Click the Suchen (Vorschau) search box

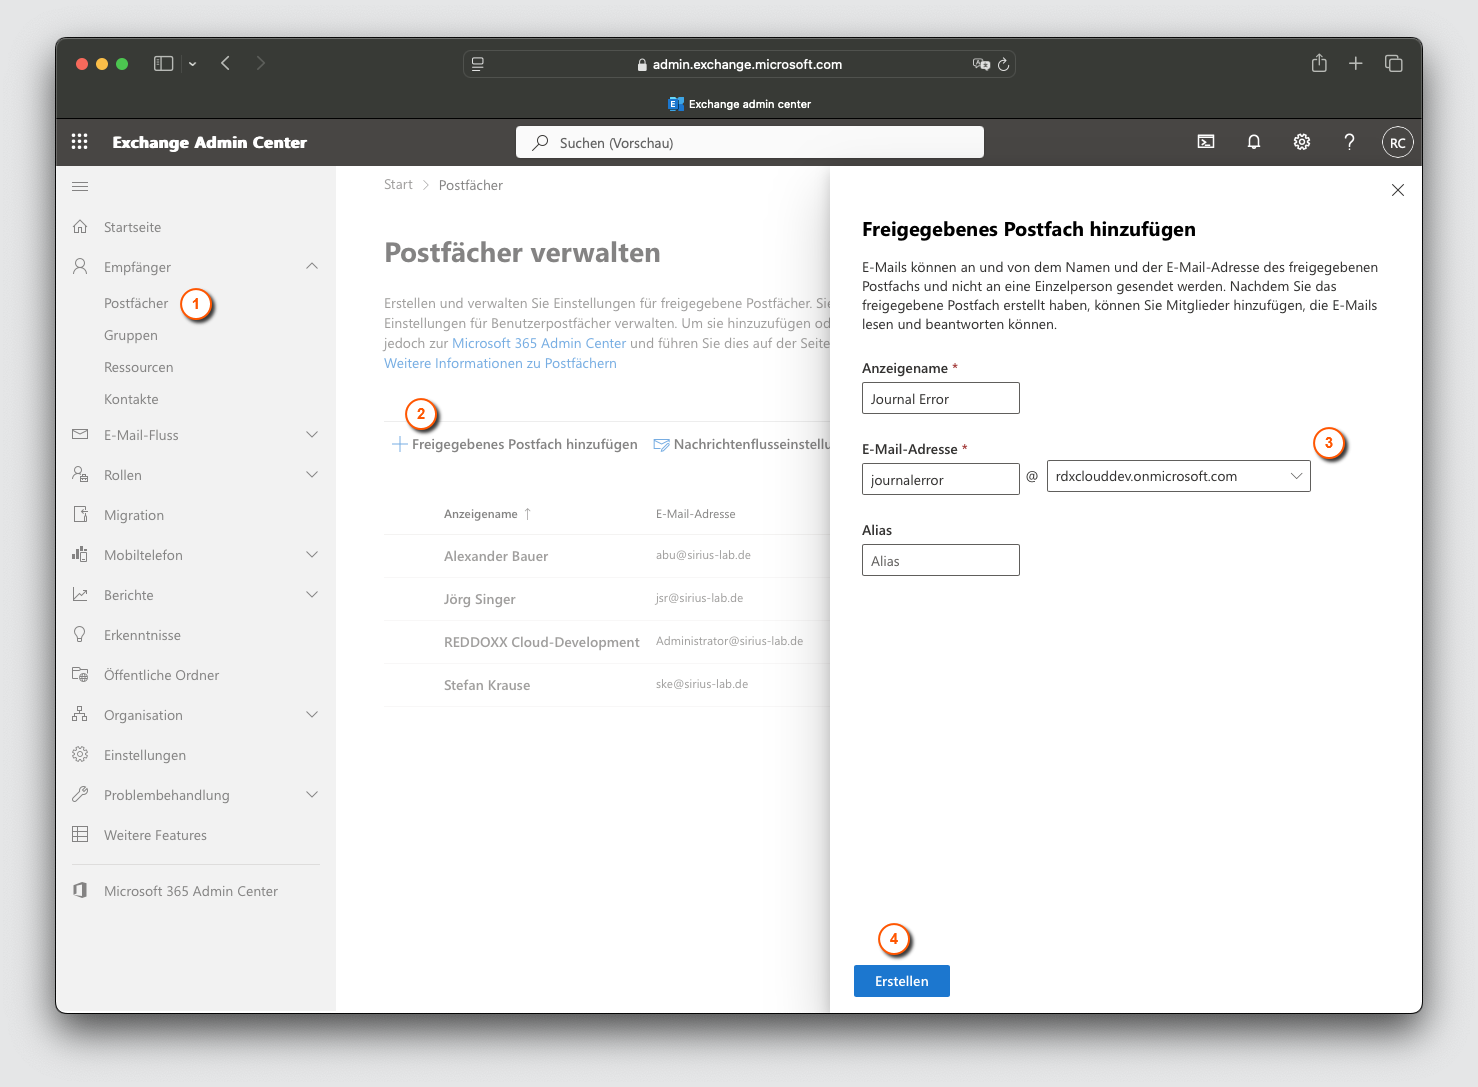(x=750, y=142)
